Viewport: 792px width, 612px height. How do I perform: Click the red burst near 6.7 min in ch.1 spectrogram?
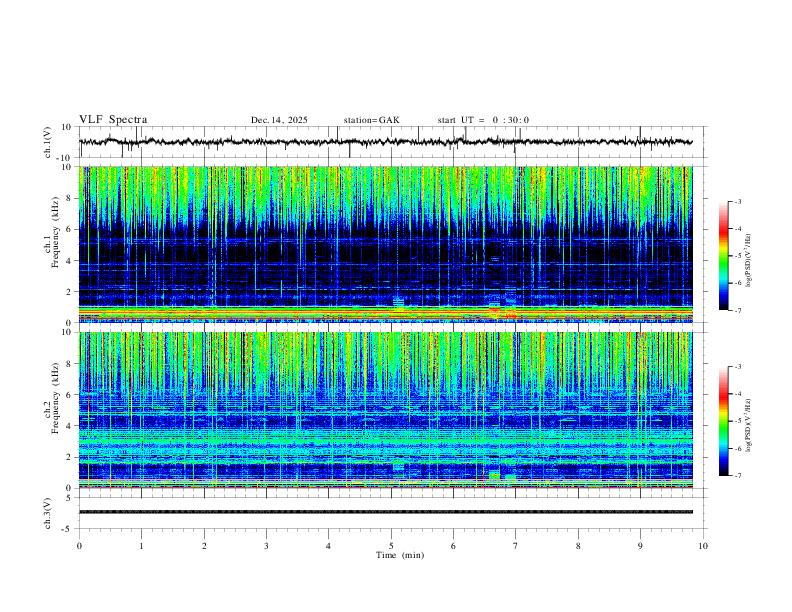pos(494,310)
